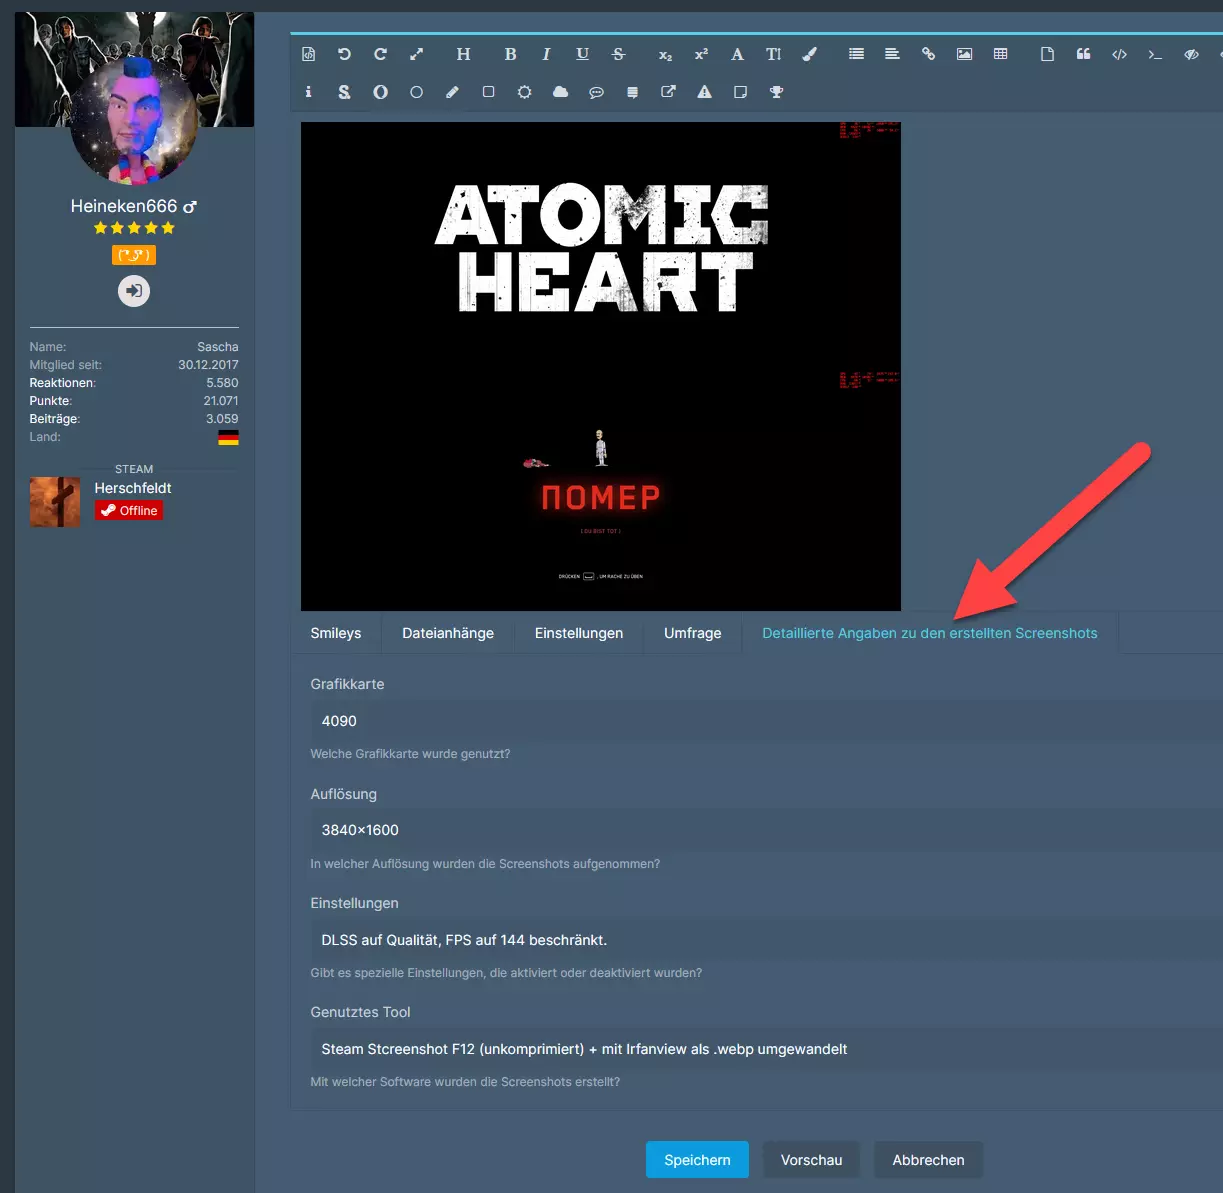The image size is (1223, 1193).
Task: Click the Speichern button
Action: click(x=697, y=1160)
